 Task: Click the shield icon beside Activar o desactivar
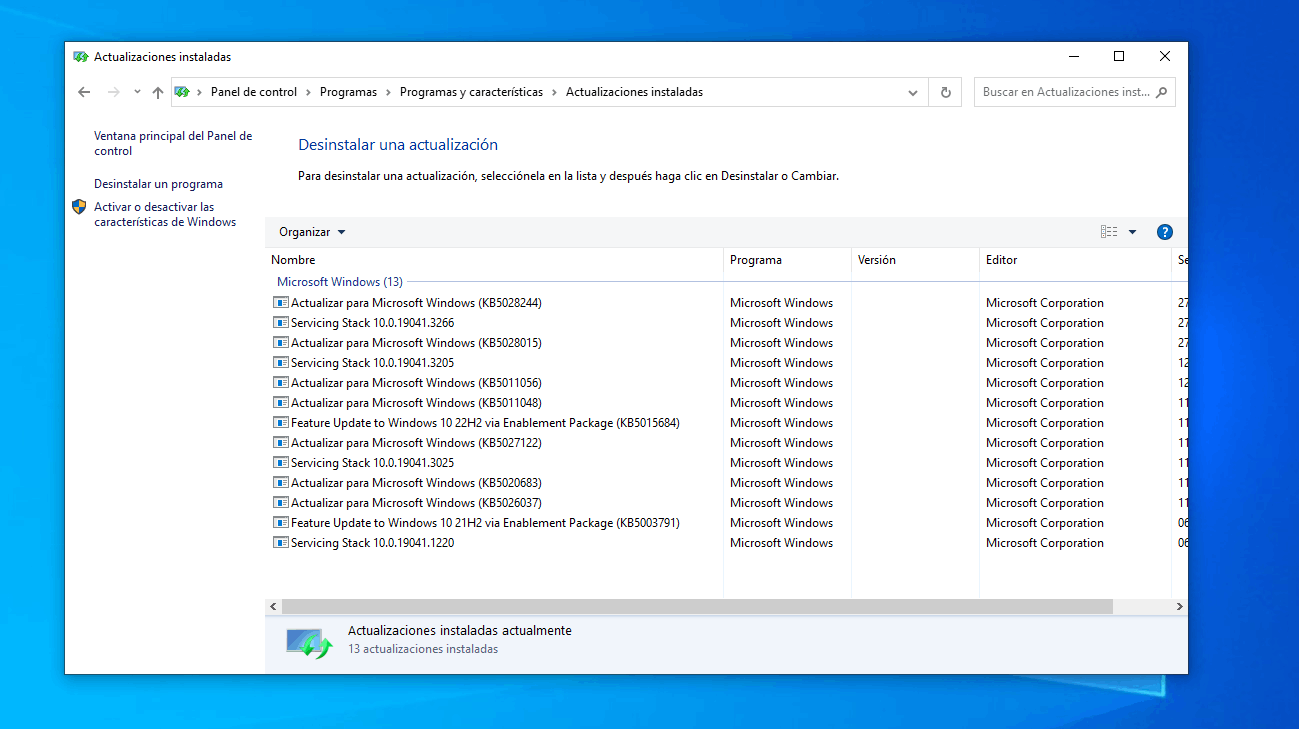79,207
